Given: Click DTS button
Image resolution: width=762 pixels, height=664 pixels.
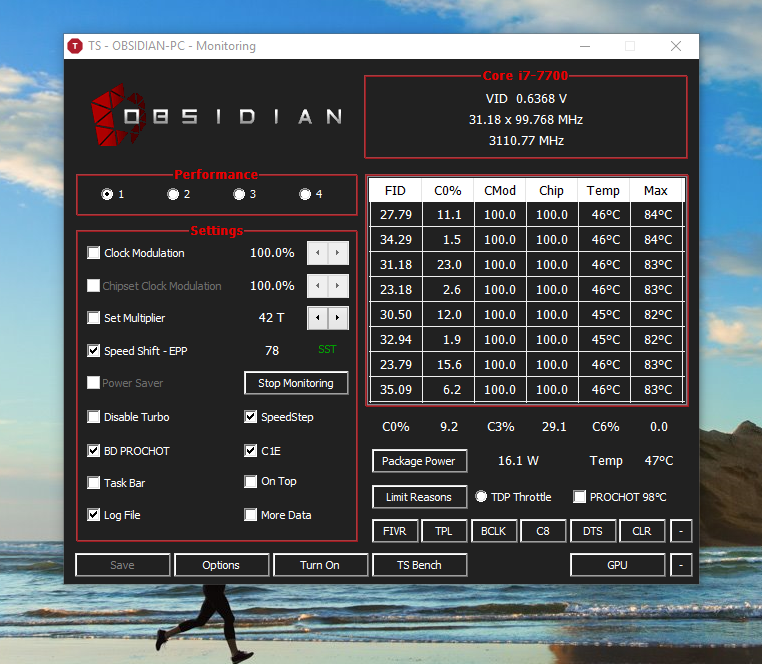Looking at the screenshot, I should (593, 531).
